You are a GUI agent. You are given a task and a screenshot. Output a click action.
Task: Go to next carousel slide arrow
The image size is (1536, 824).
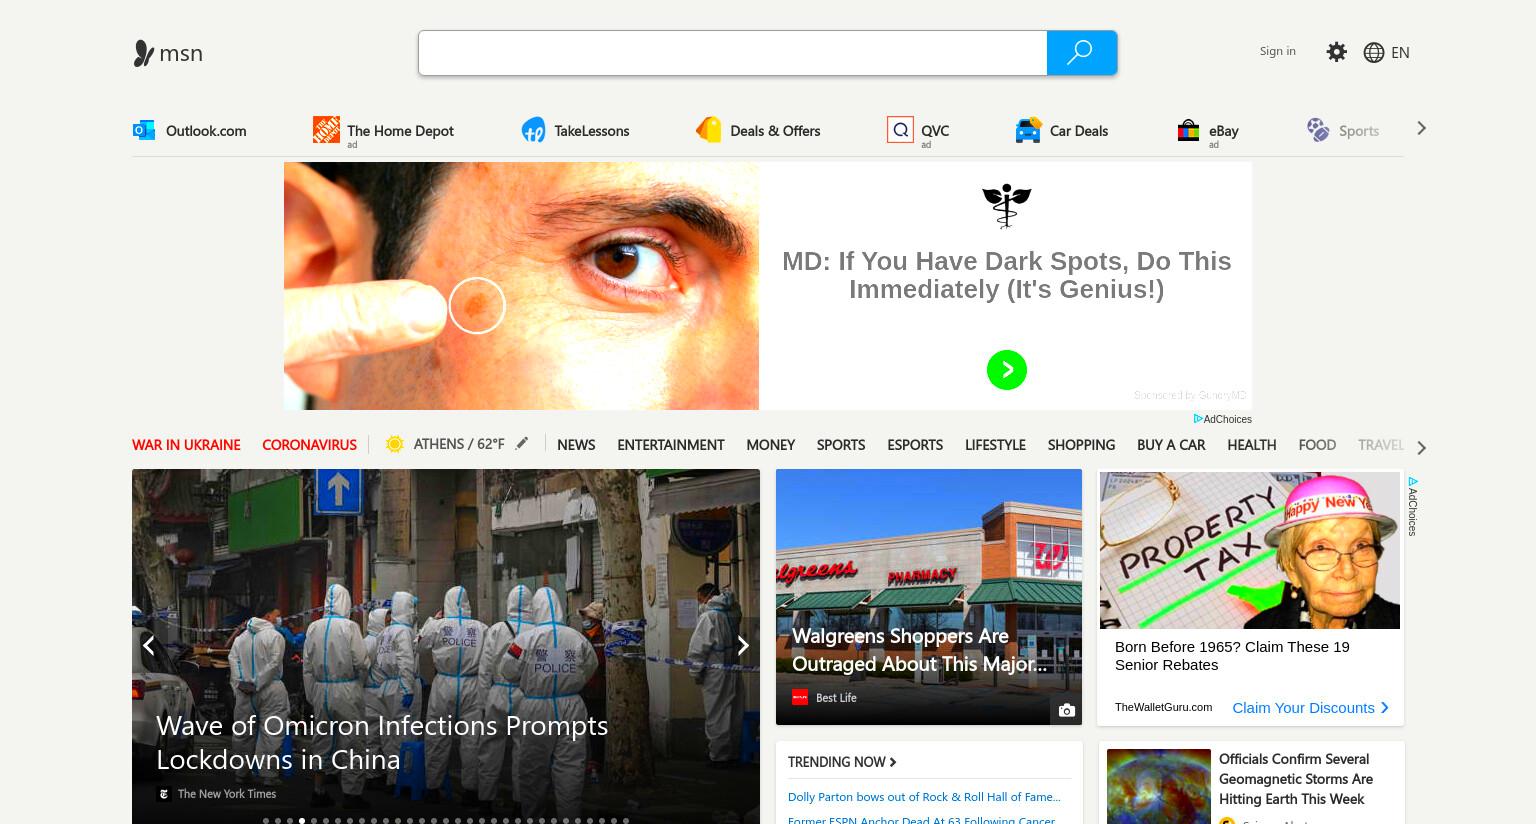click(x=742, y=646)
